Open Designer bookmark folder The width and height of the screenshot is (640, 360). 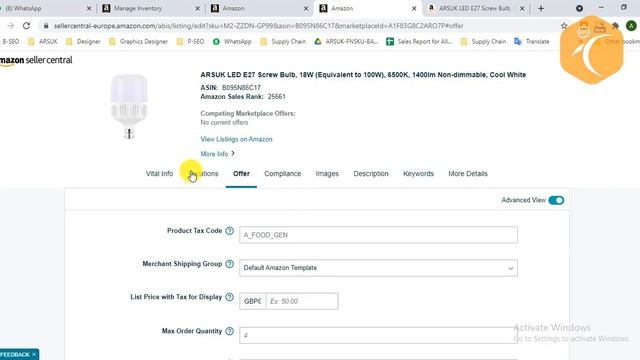pyautogui.click(x=83, y=42)
